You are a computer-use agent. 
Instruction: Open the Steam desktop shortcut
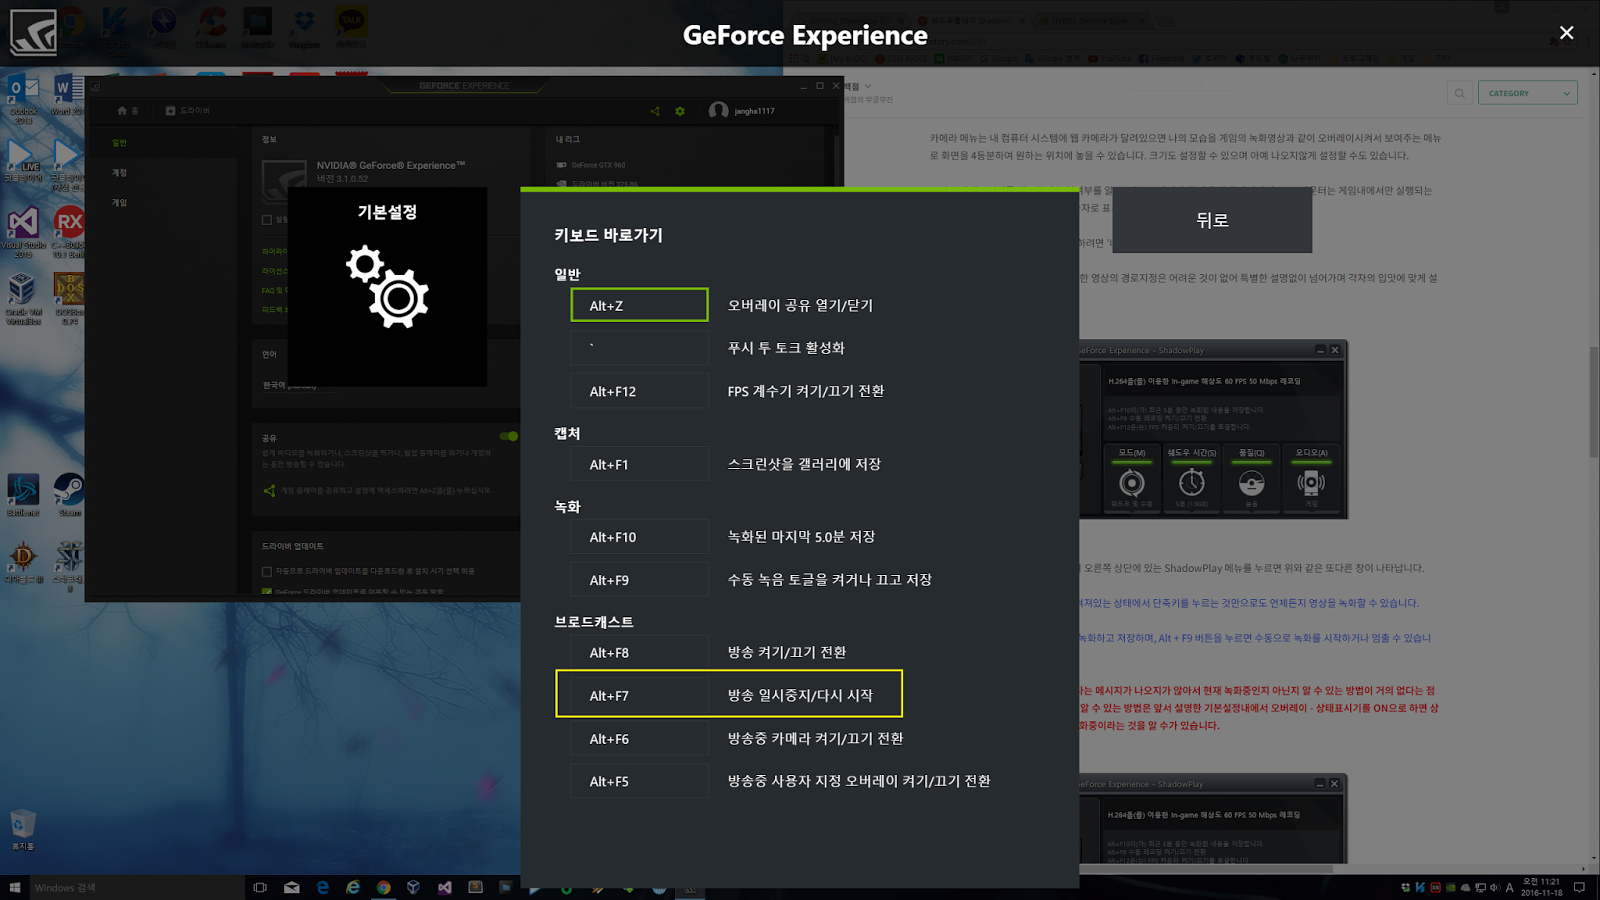pyautogui.click(x=69, y=495)
